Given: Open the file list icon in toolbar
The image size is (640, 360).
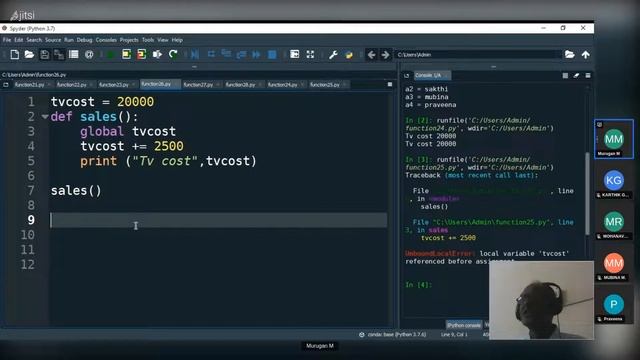Looking at the screenshot, I should tap(73, 54).
